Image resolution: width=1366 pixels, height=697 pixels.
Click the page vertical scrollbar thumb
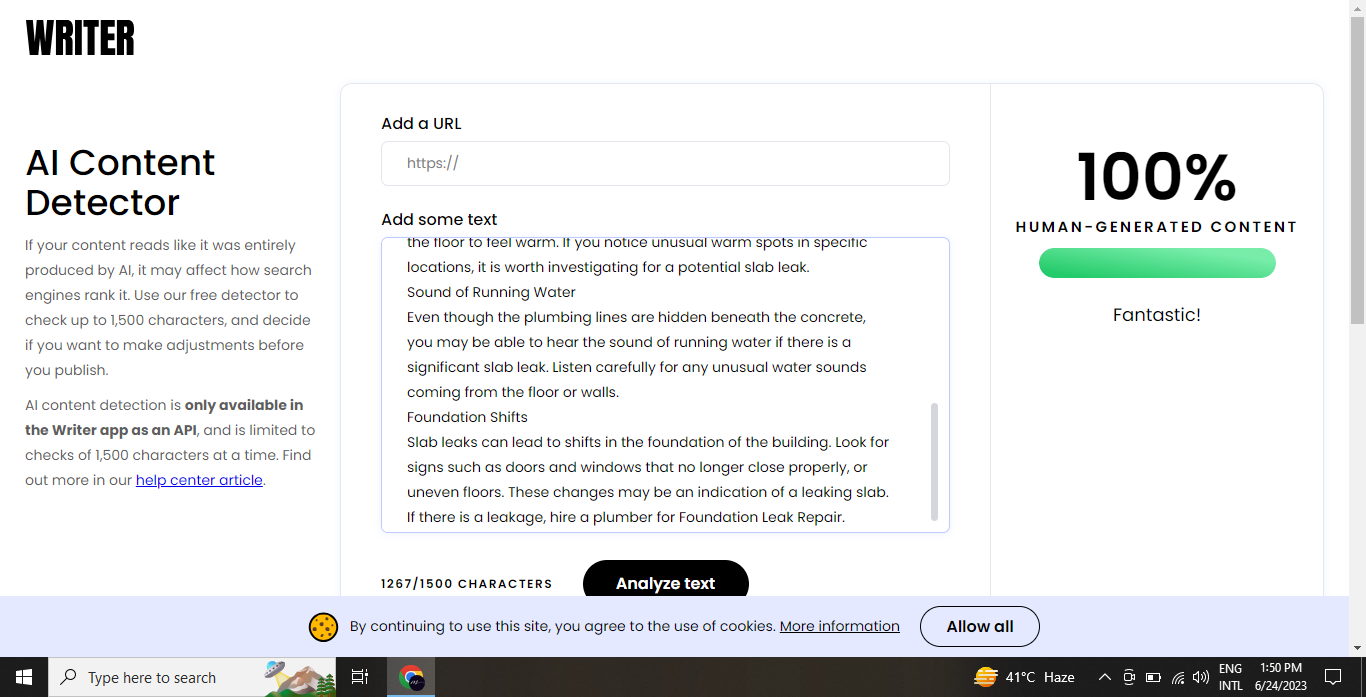(1357, 170)
